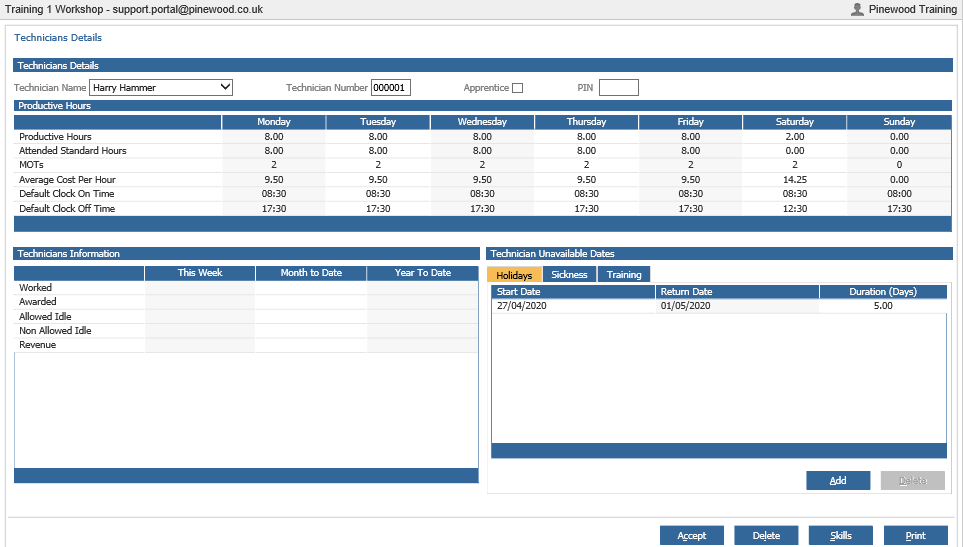Click the Pinewood Training user profile icon
The height and width of the screenshot is (547, 963).
(x=857, y=9)
